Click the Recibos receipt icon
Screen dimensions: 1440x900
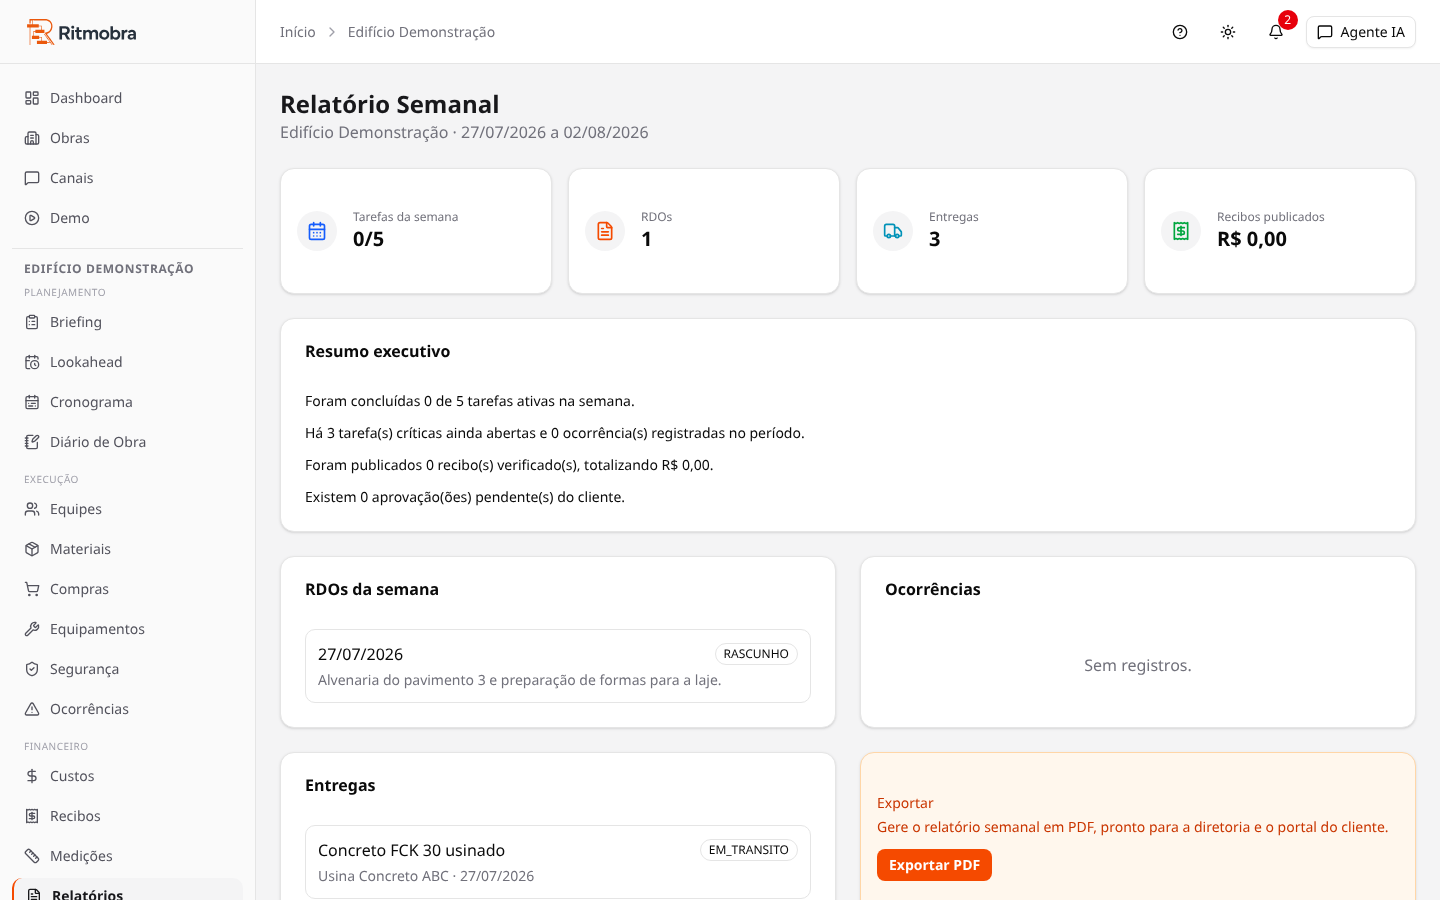(32, 816)
